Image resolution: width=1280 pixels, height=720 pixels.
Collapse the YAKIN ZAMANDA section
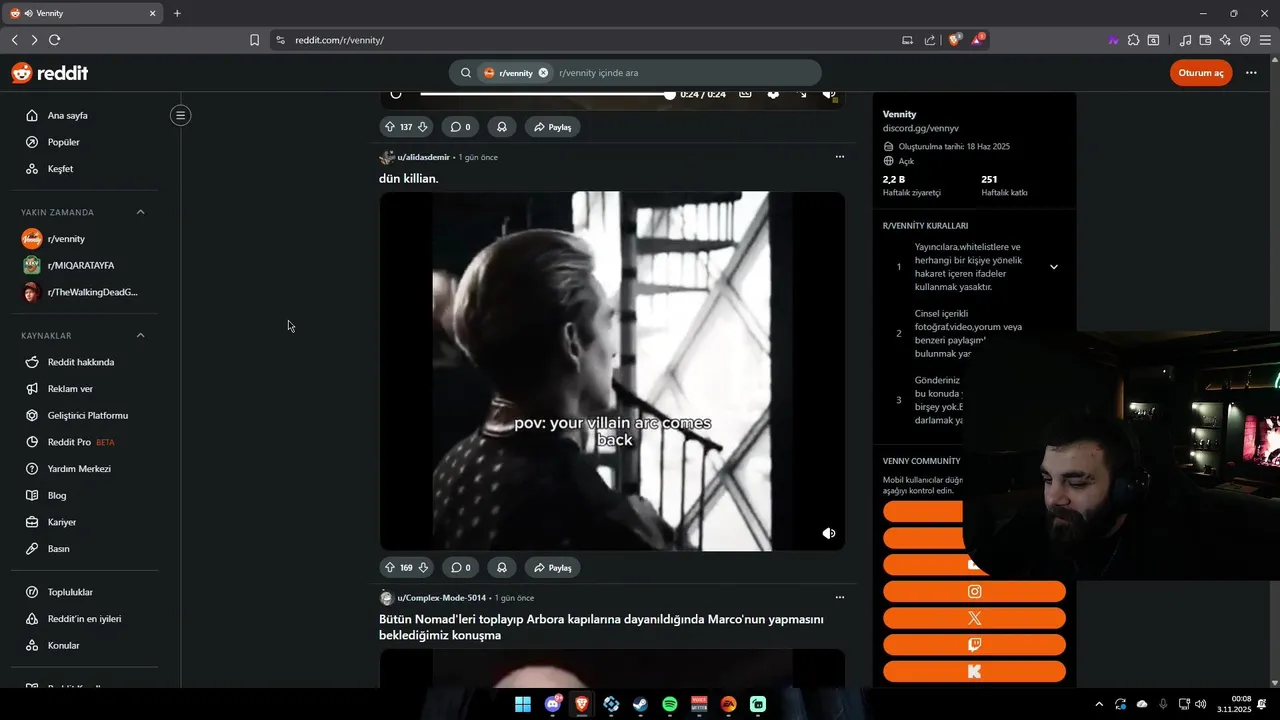click(140, 212)
